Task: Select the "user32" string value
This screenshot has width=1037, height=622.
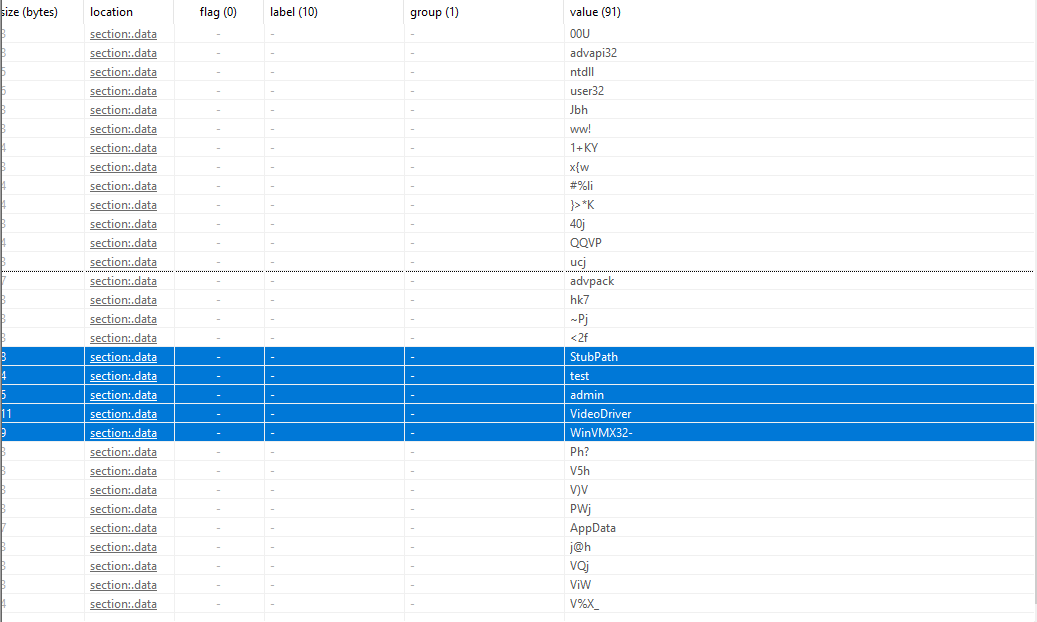Action: point(586,91)
